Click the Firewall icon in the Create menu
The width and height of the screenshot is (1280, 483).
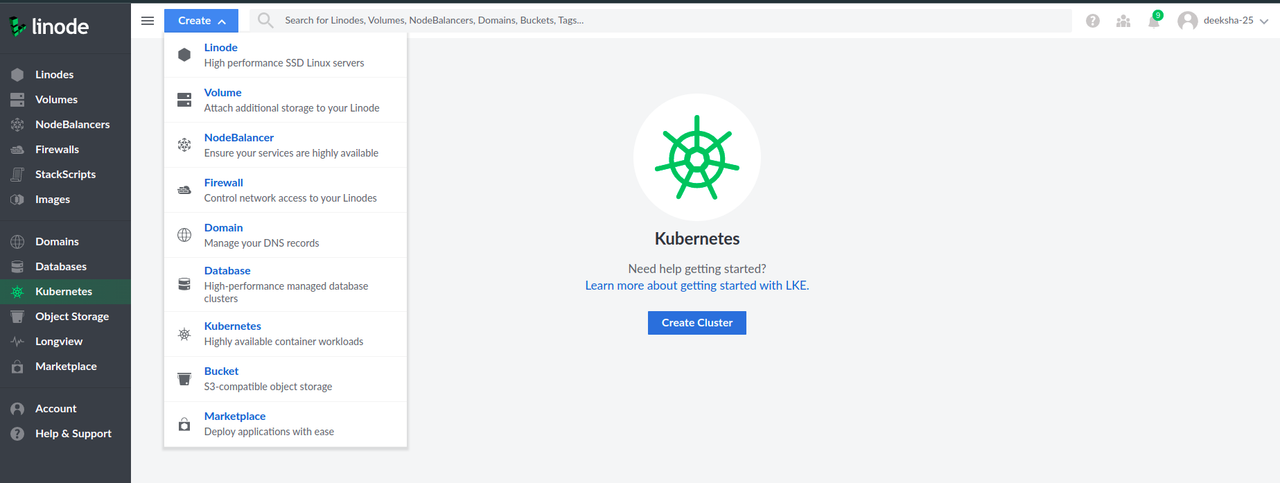click(184, 190)
